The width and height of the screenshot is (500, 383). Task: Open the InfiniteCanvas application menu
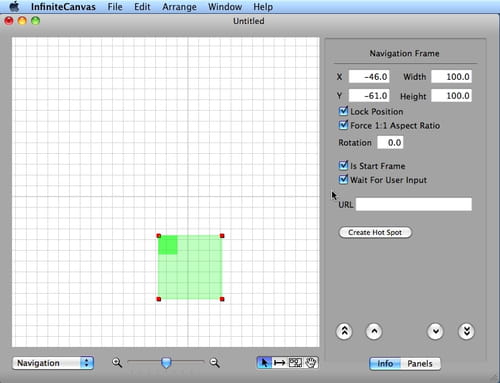[63, 7]
